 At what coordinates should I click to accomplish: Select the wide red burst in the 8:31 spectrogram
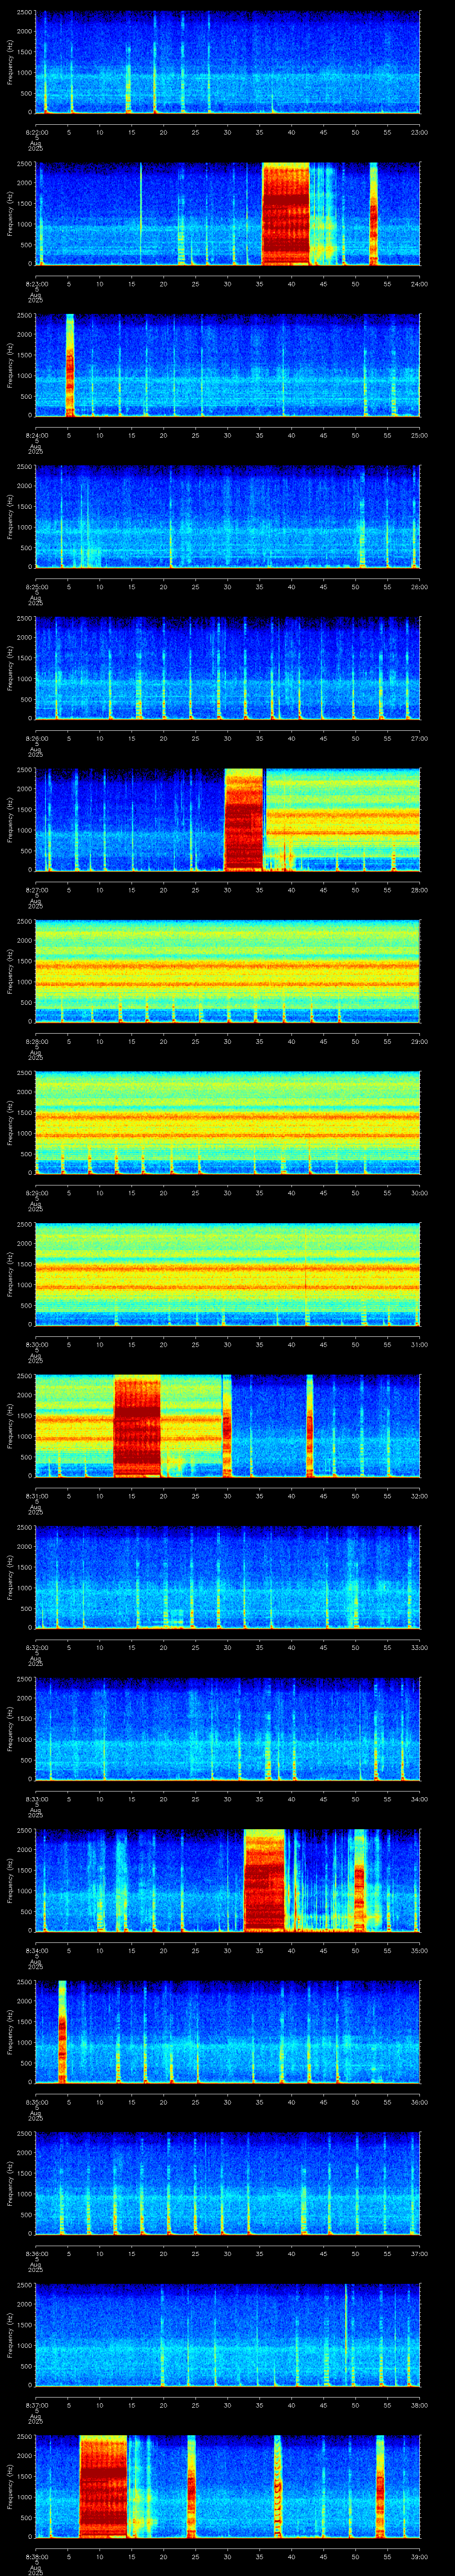coord(137,1426)
